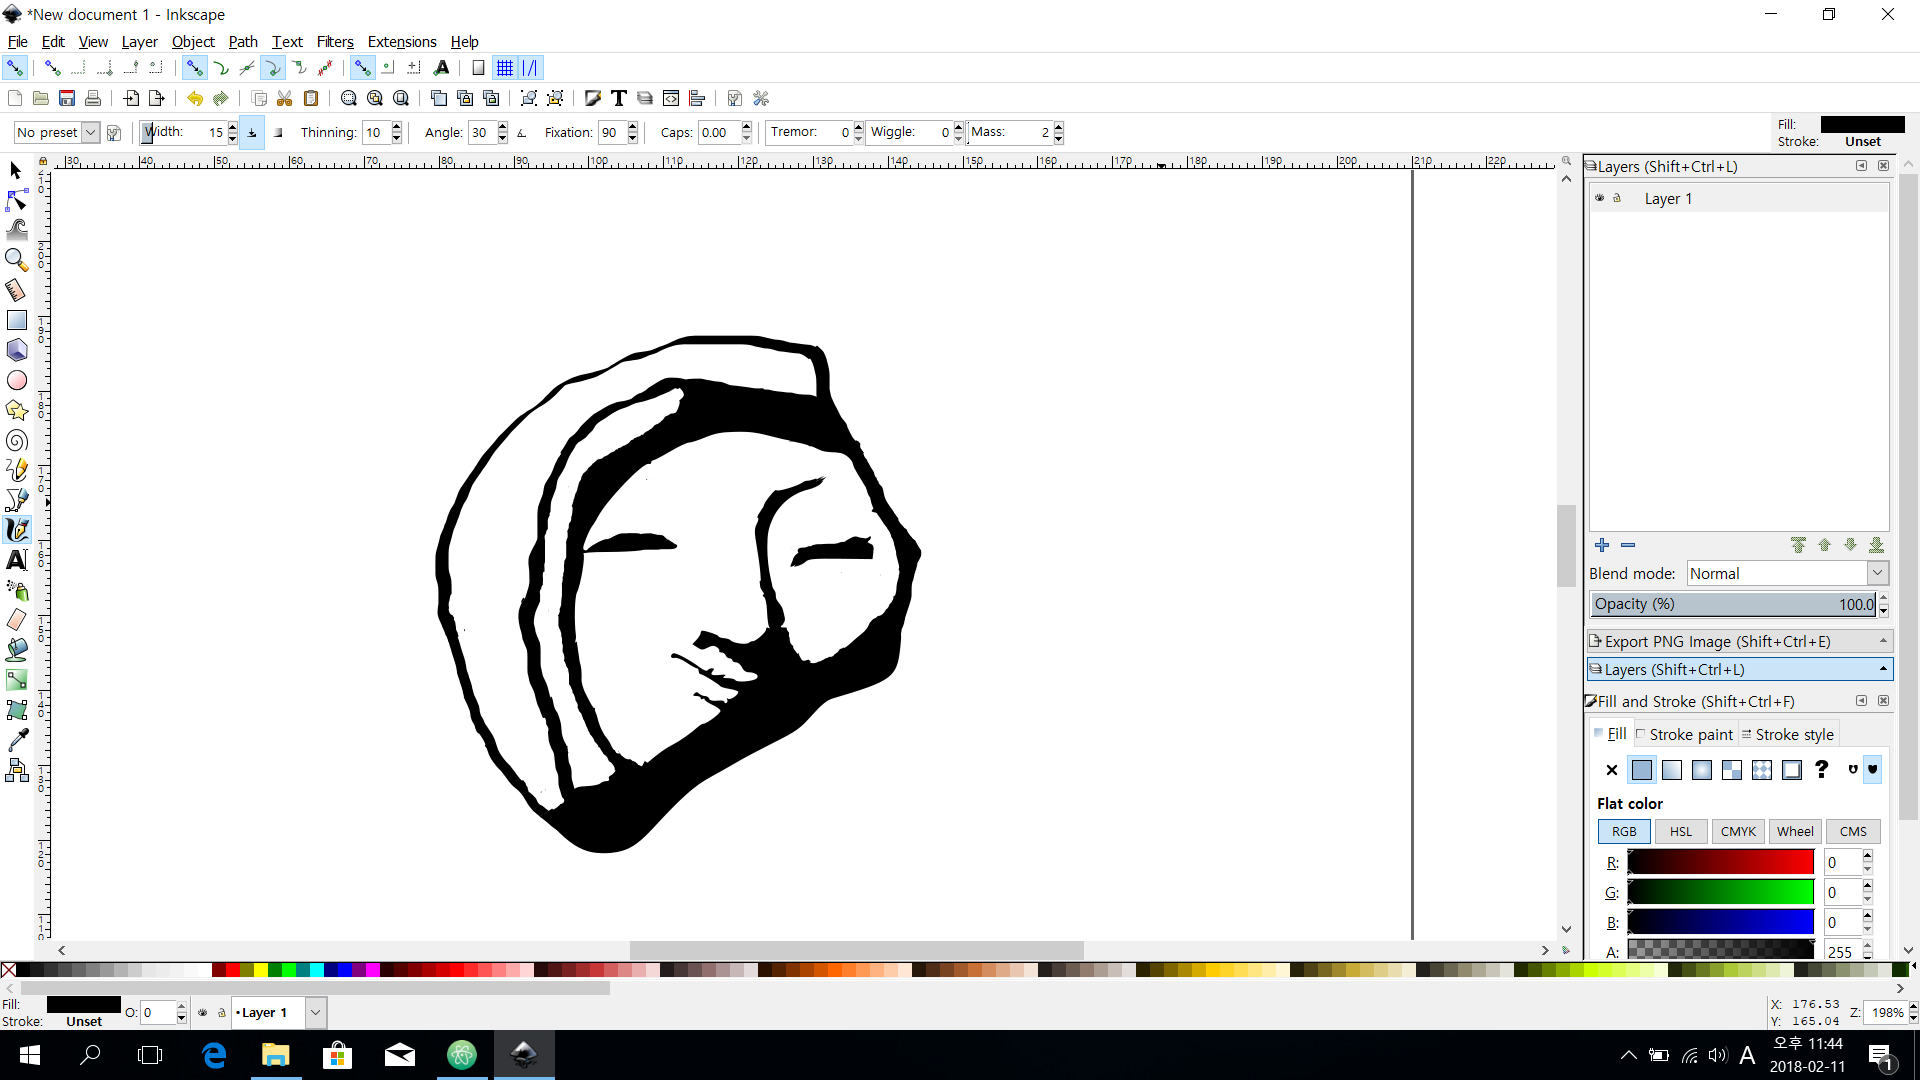Toggle snapping to grids
1920x1080 pixels.
(505, 68)
